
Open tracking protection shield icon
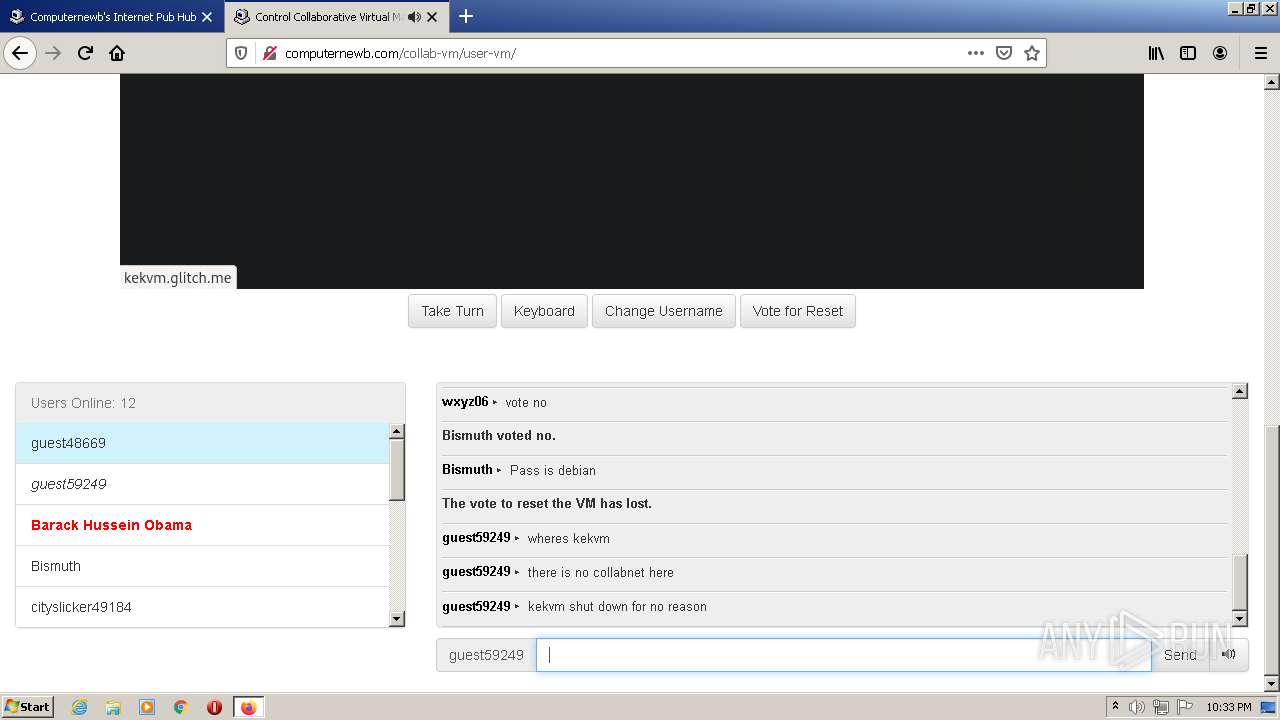coord(241,53)
